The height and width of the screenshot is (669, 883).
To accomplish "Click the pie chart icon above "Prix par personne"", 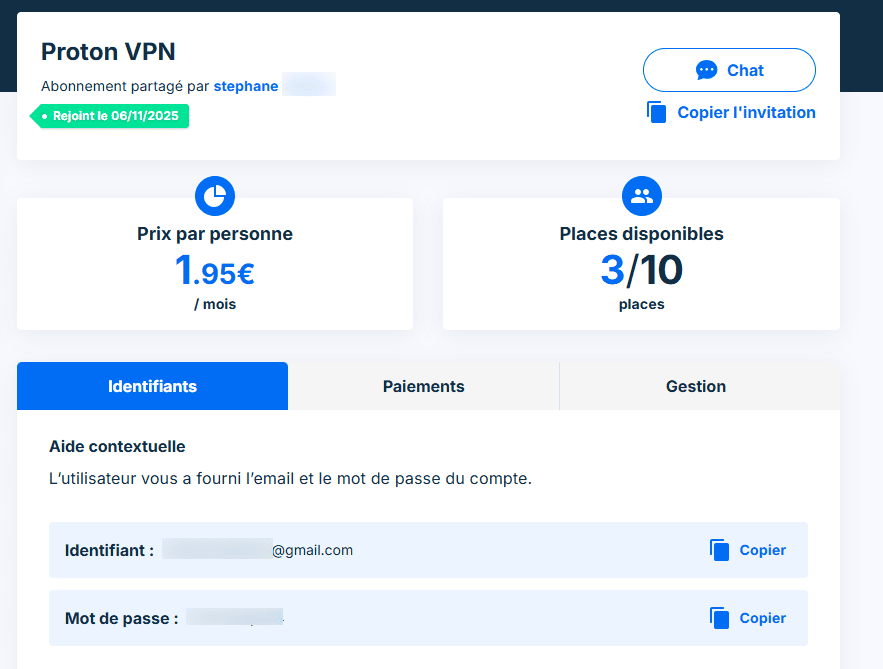I will pos(214,196).
